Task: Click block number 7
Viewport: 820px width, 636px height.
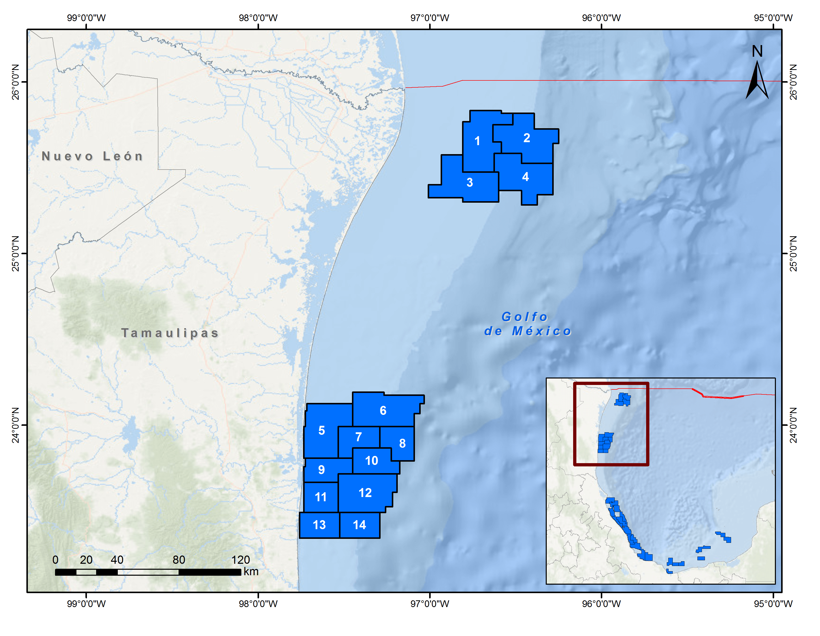Action: [x=358, y=437]
